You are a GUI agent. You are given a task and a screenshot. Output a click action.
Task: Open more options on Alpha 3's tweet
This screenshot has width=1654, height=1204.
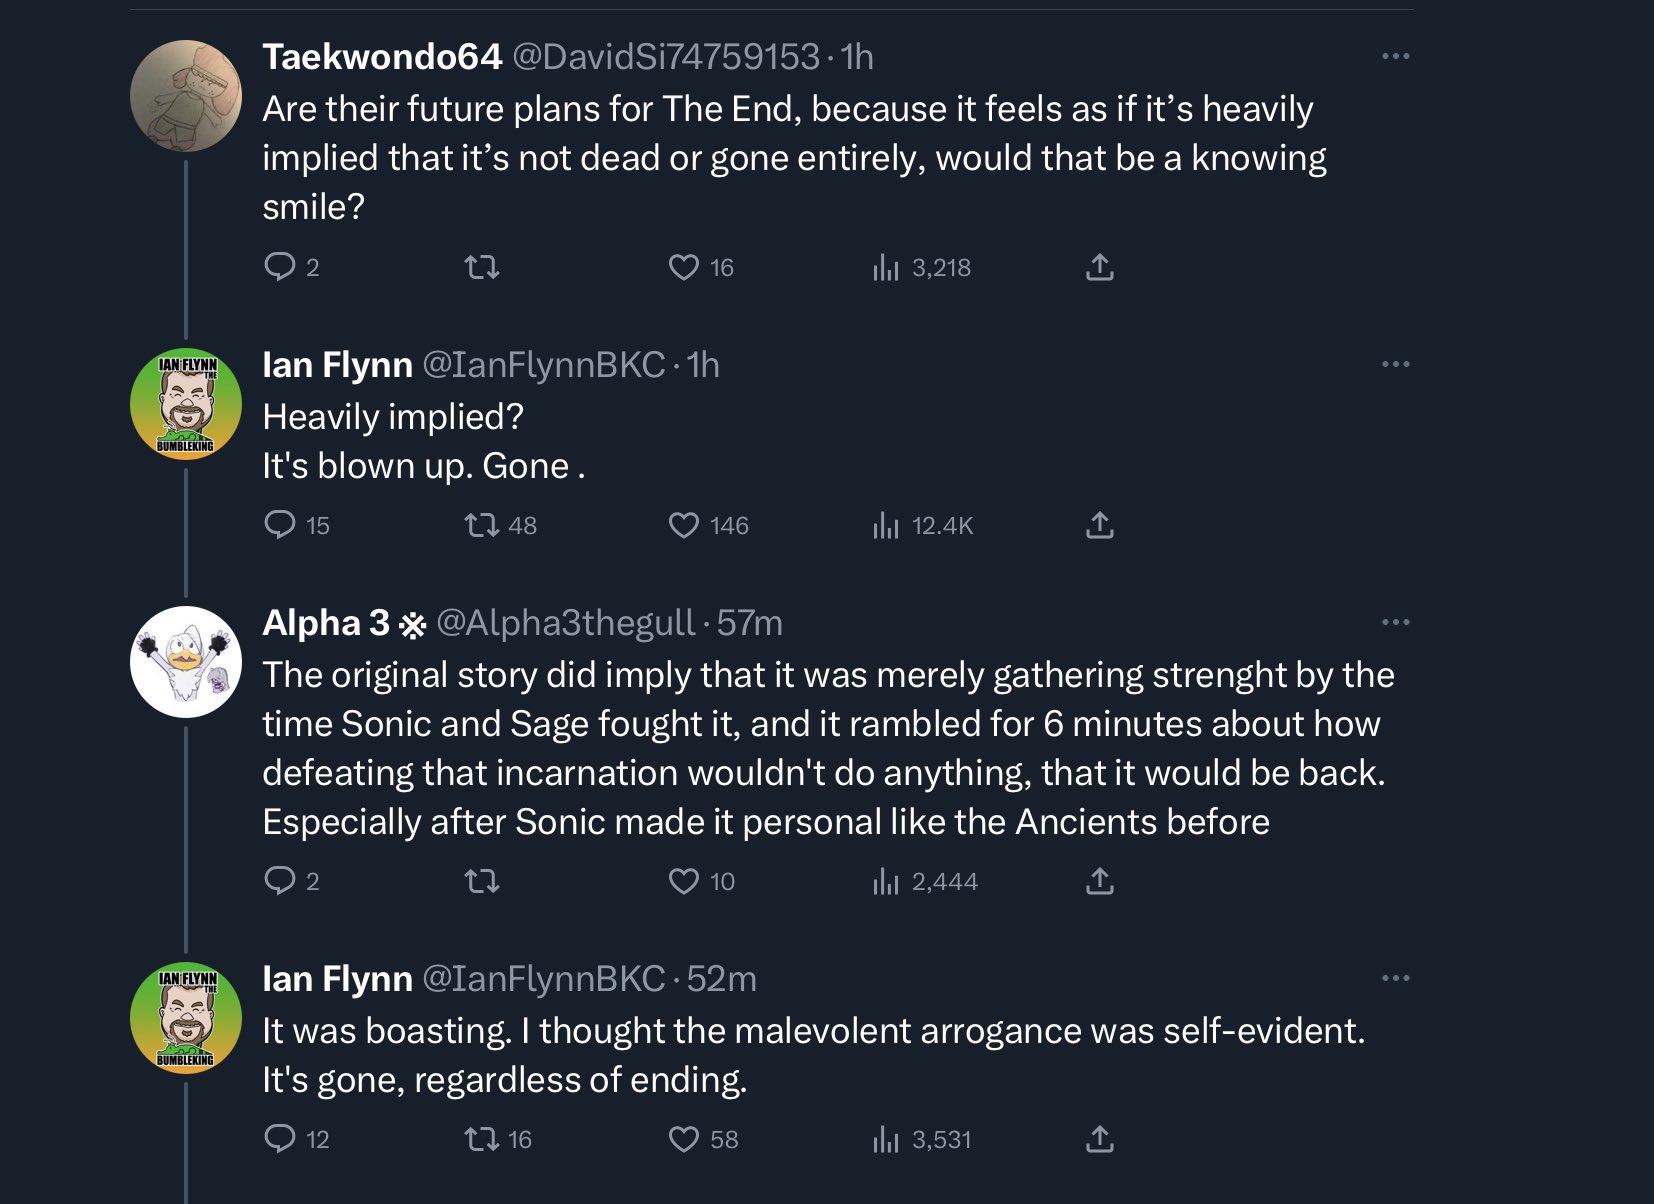(1395, 622)
